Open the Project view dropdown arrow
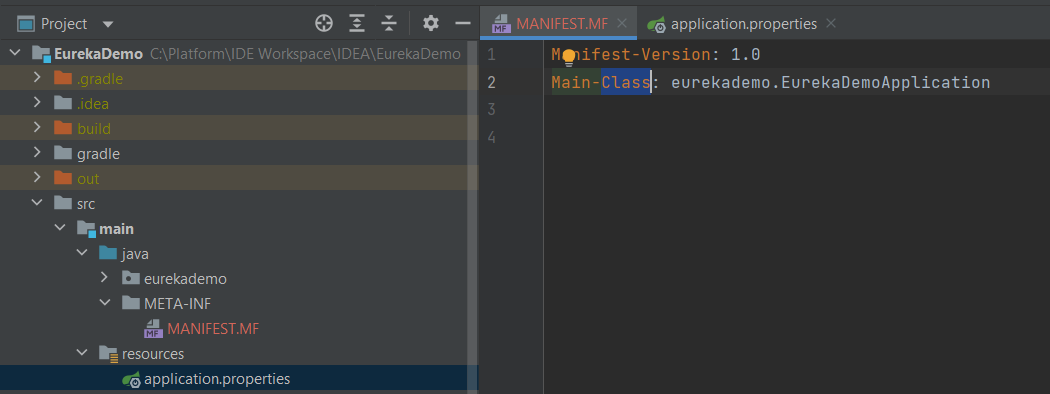 pyautogui.click(x=108, y=24)
